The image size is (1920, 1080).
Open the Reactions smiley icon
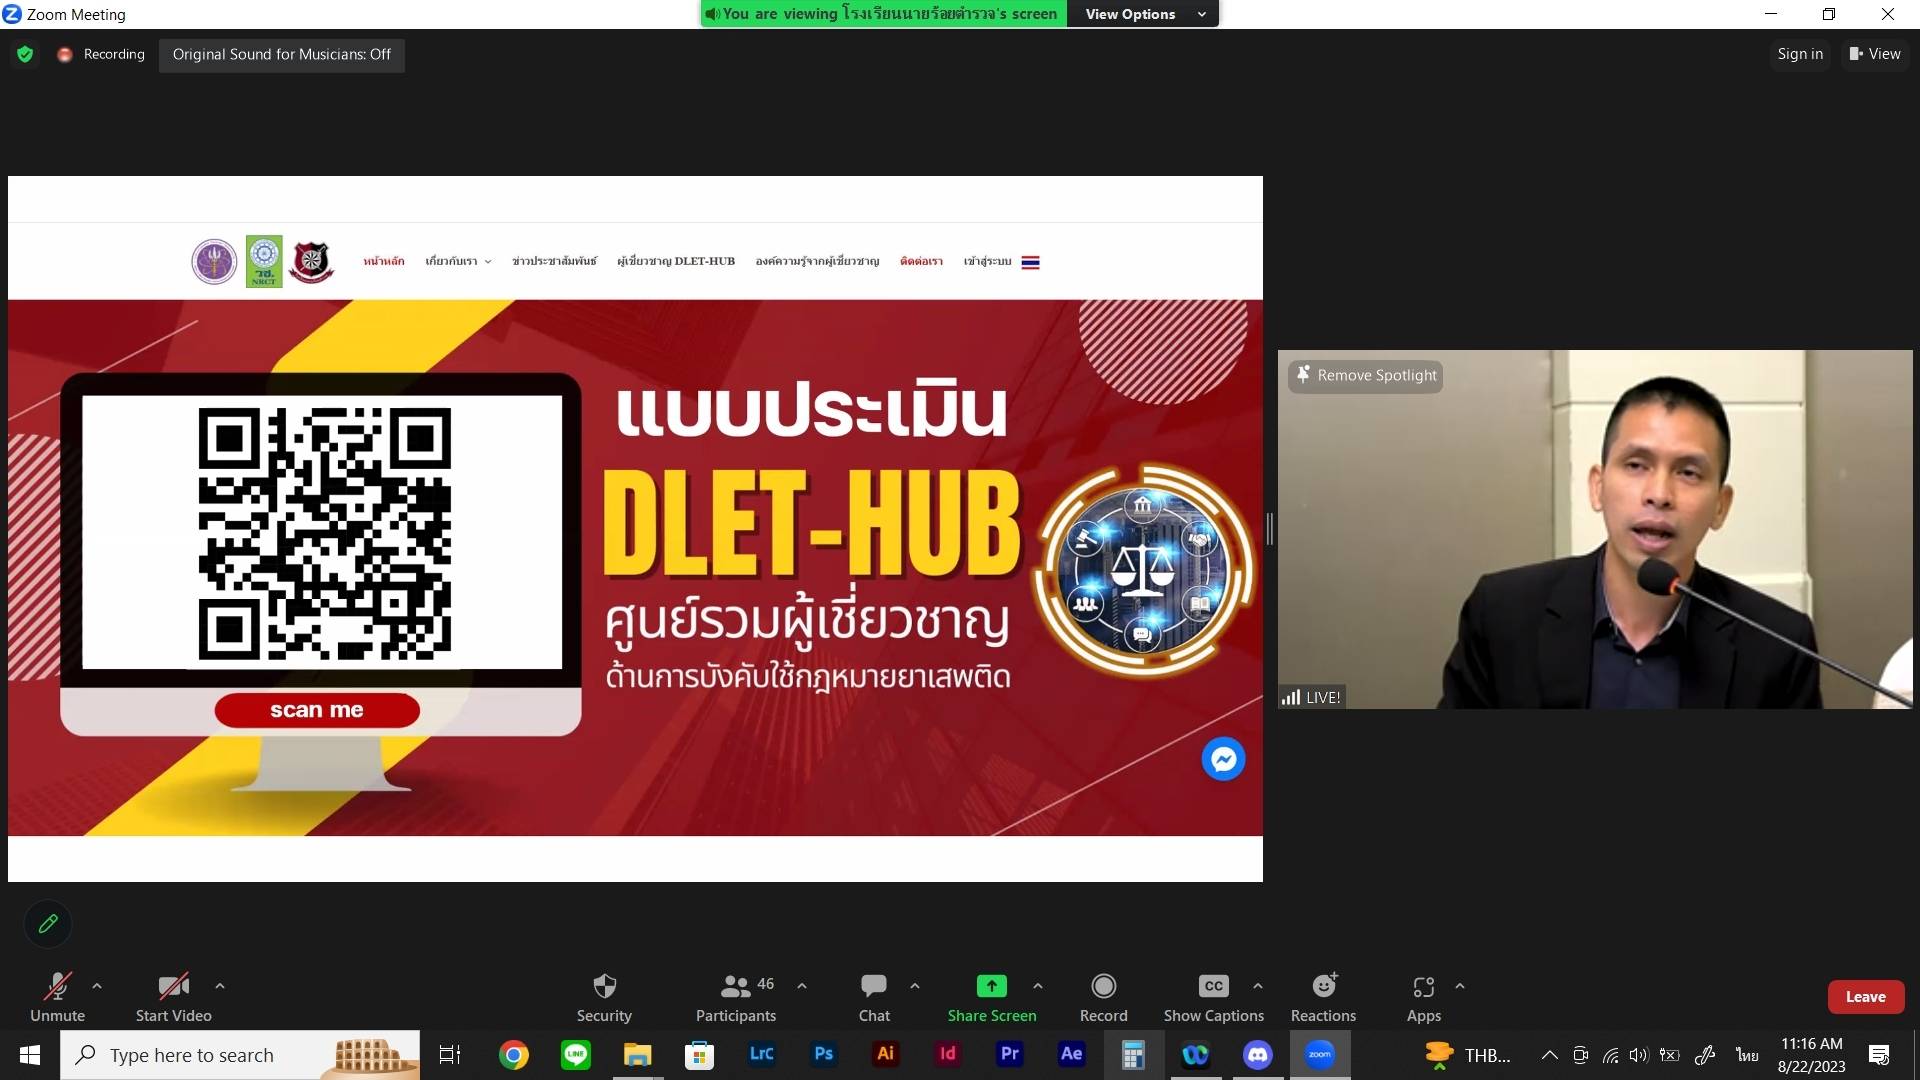tap(1323, 987)
